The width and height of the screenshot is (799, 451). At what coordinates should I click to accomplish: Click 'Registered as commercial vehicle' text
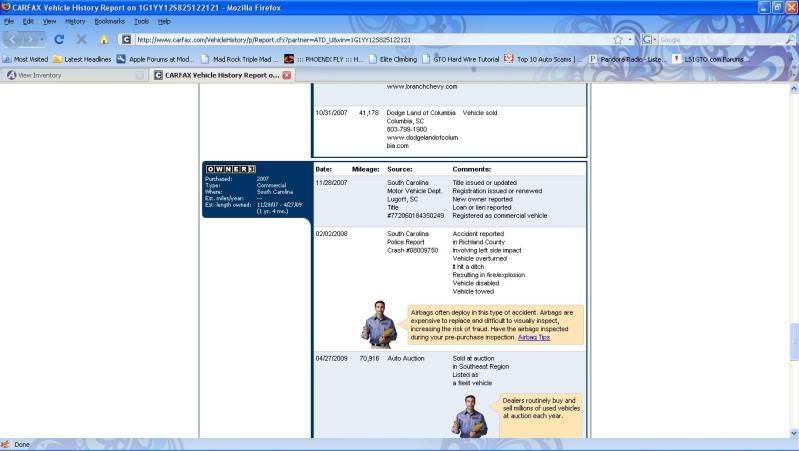(499, 216)
